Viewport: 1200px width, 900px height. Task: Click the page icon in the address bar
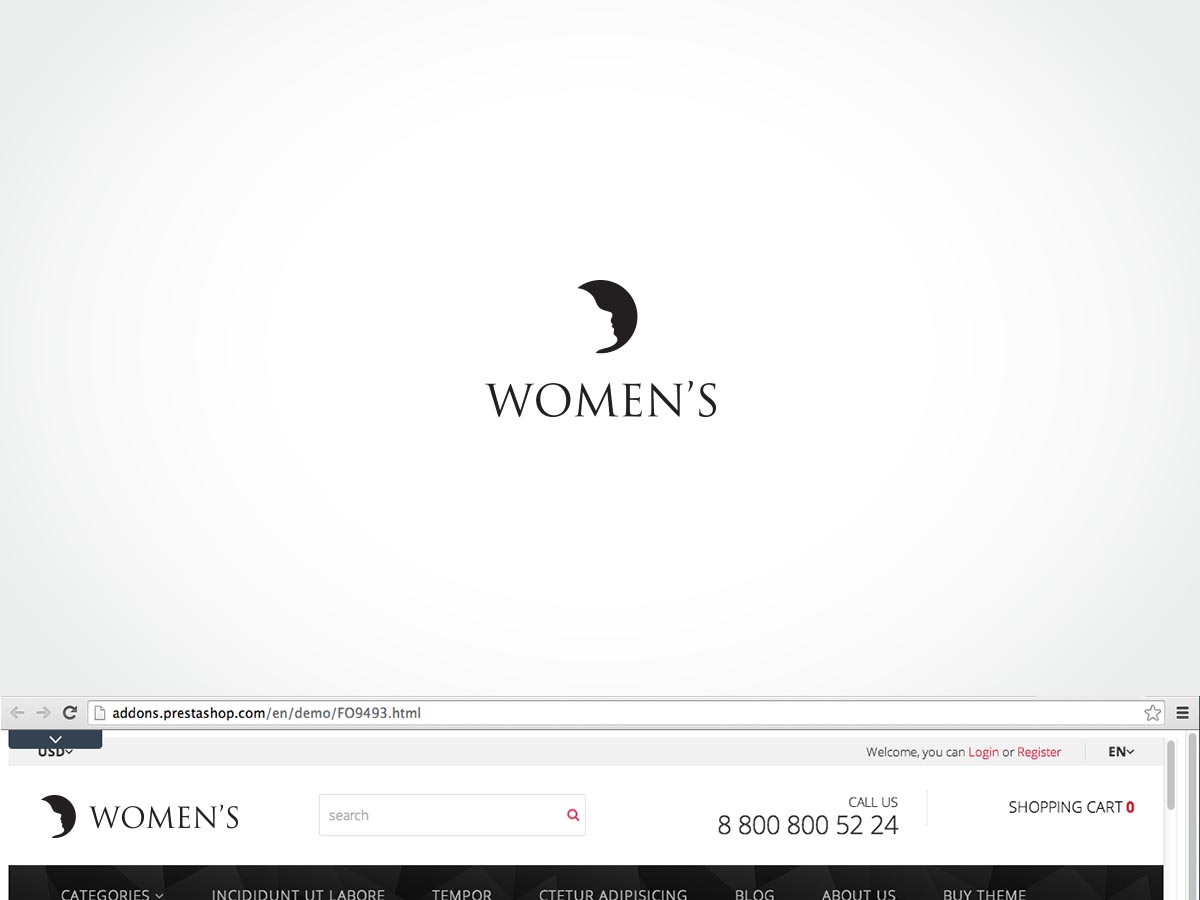click(x=100, y=713)
